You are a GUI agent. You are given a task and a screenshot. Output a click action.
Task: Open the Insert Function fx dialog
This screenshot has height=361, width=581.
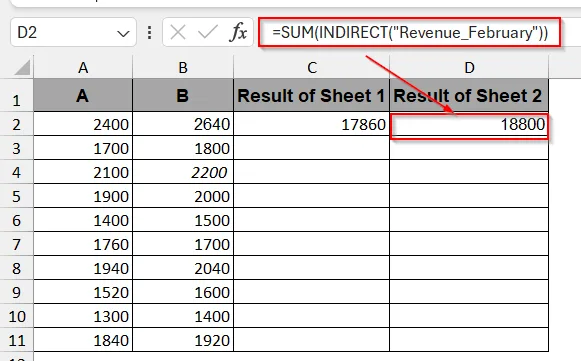(x=238, y=32)
